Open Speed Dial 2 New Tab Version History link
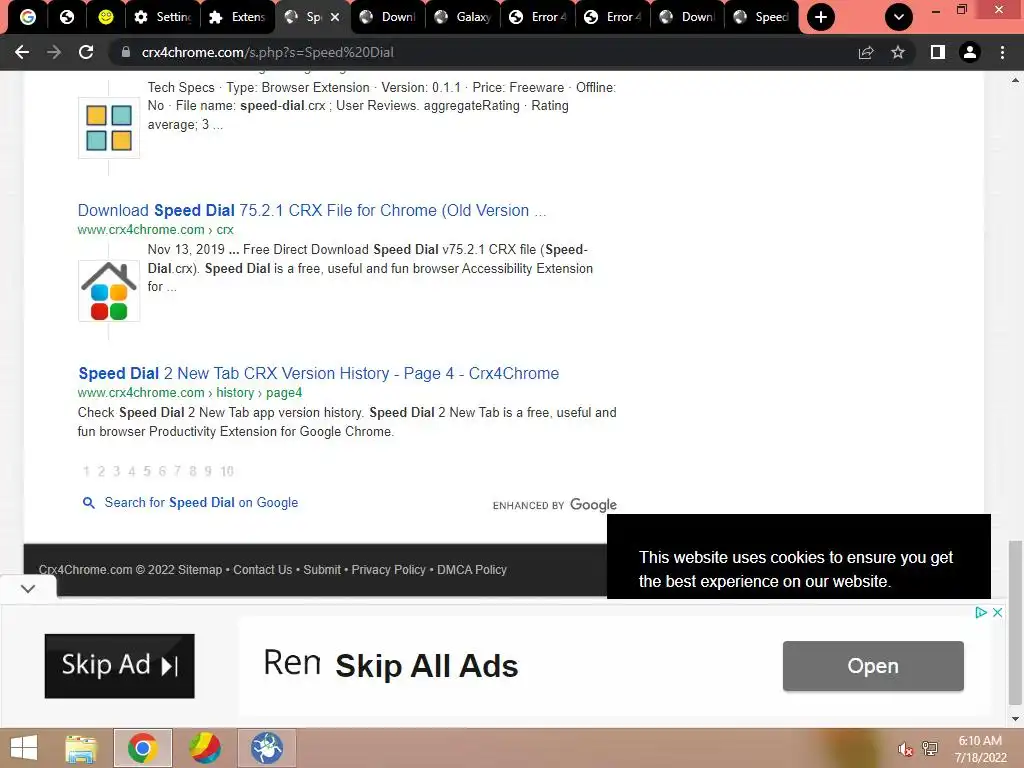This screenshot has width=1024, height=768. coord(319,374)
